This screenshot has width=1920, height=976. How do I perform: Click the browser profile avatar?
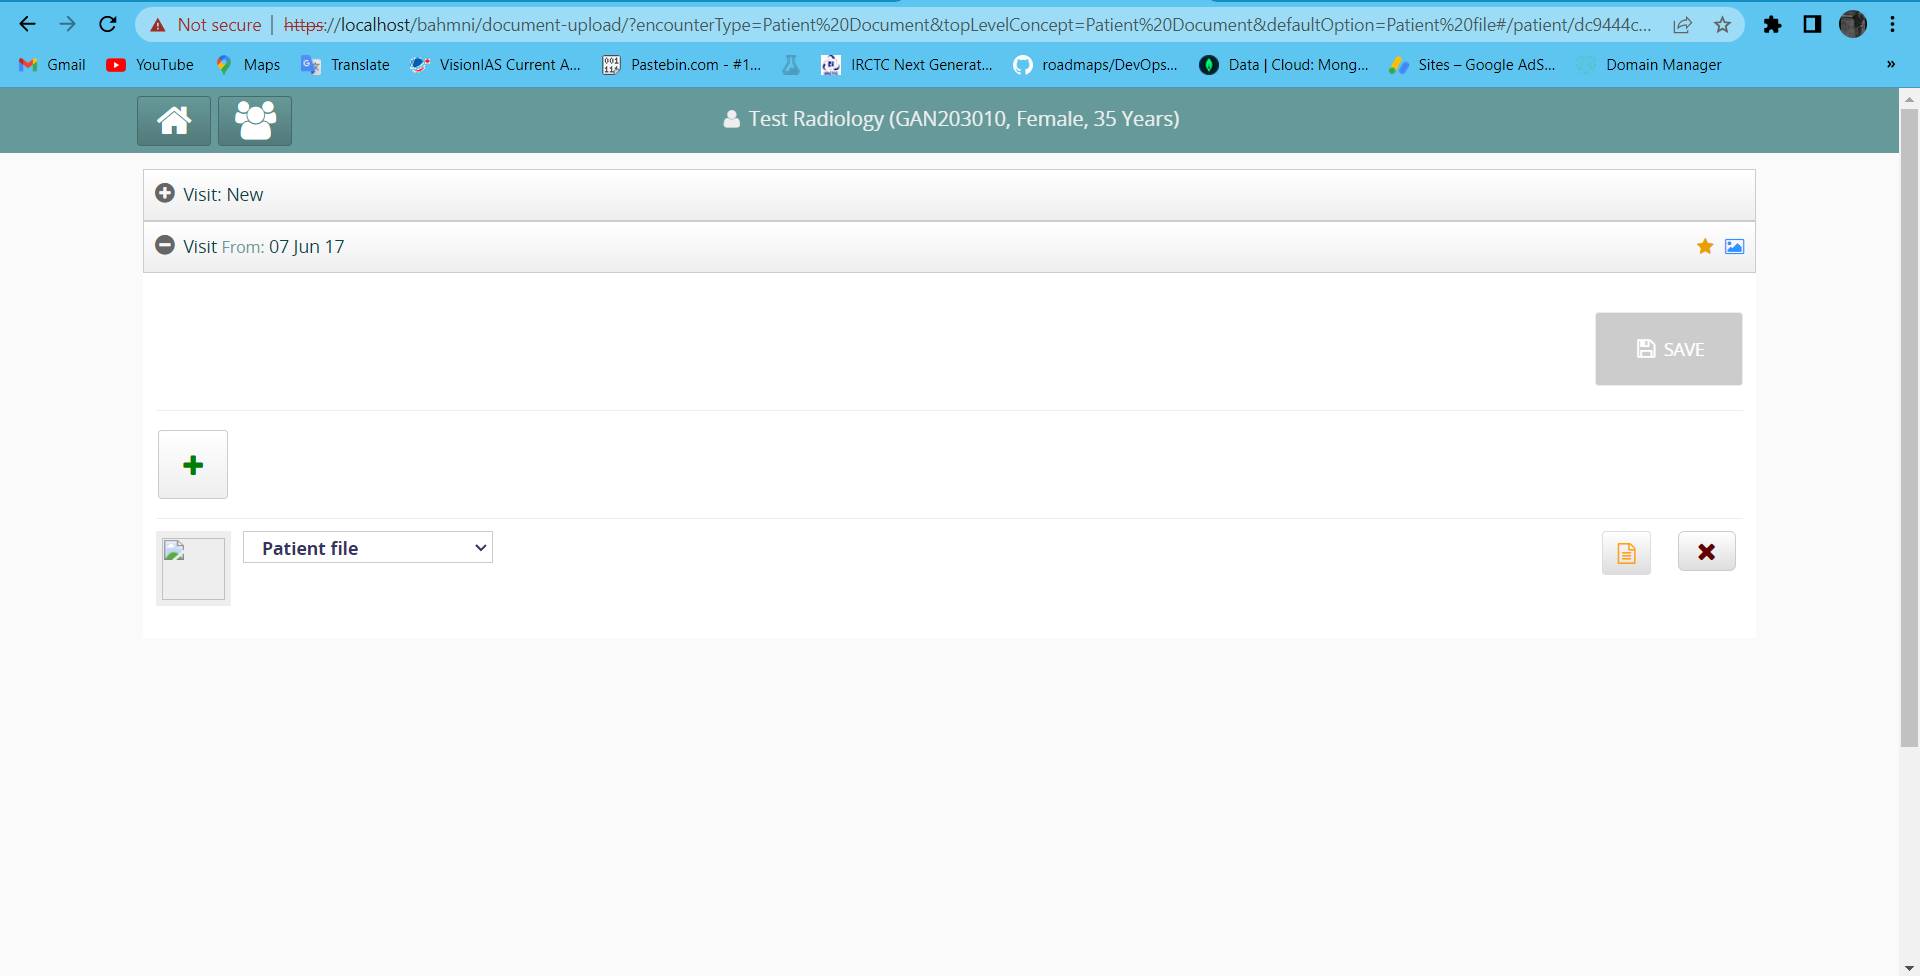[1853, 25]
